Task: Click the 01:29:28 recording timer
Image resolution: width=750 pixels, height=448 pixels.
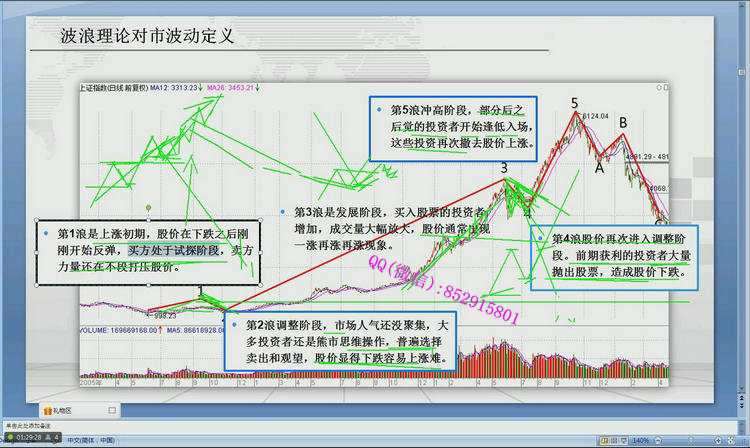Action: click(27, 437)
